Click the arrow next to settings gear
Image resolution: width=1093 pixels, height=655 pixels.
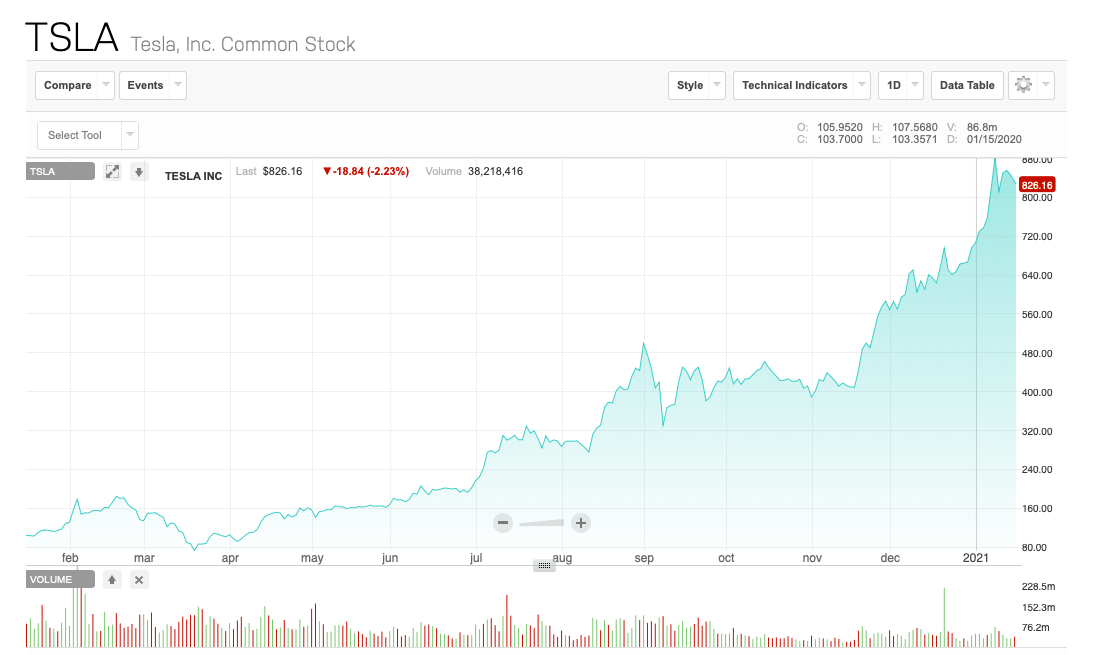coord(1046,85)
